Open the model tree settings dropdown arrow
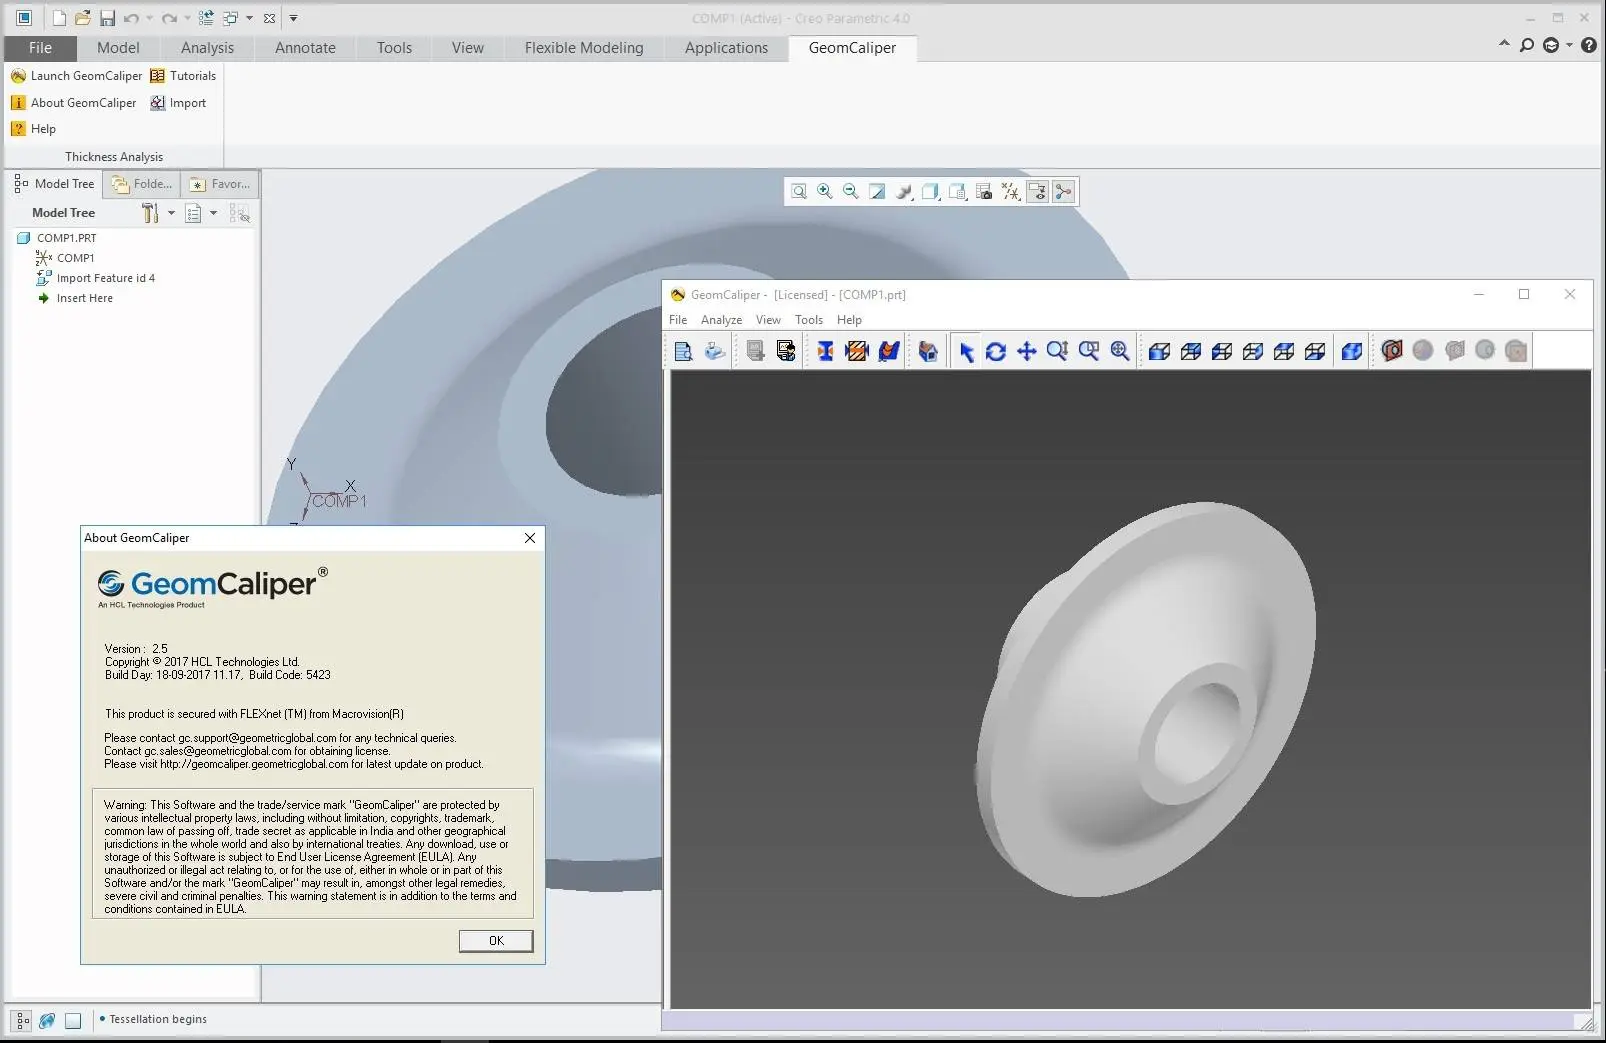1606x1043 pixels. tap(171, 213)
